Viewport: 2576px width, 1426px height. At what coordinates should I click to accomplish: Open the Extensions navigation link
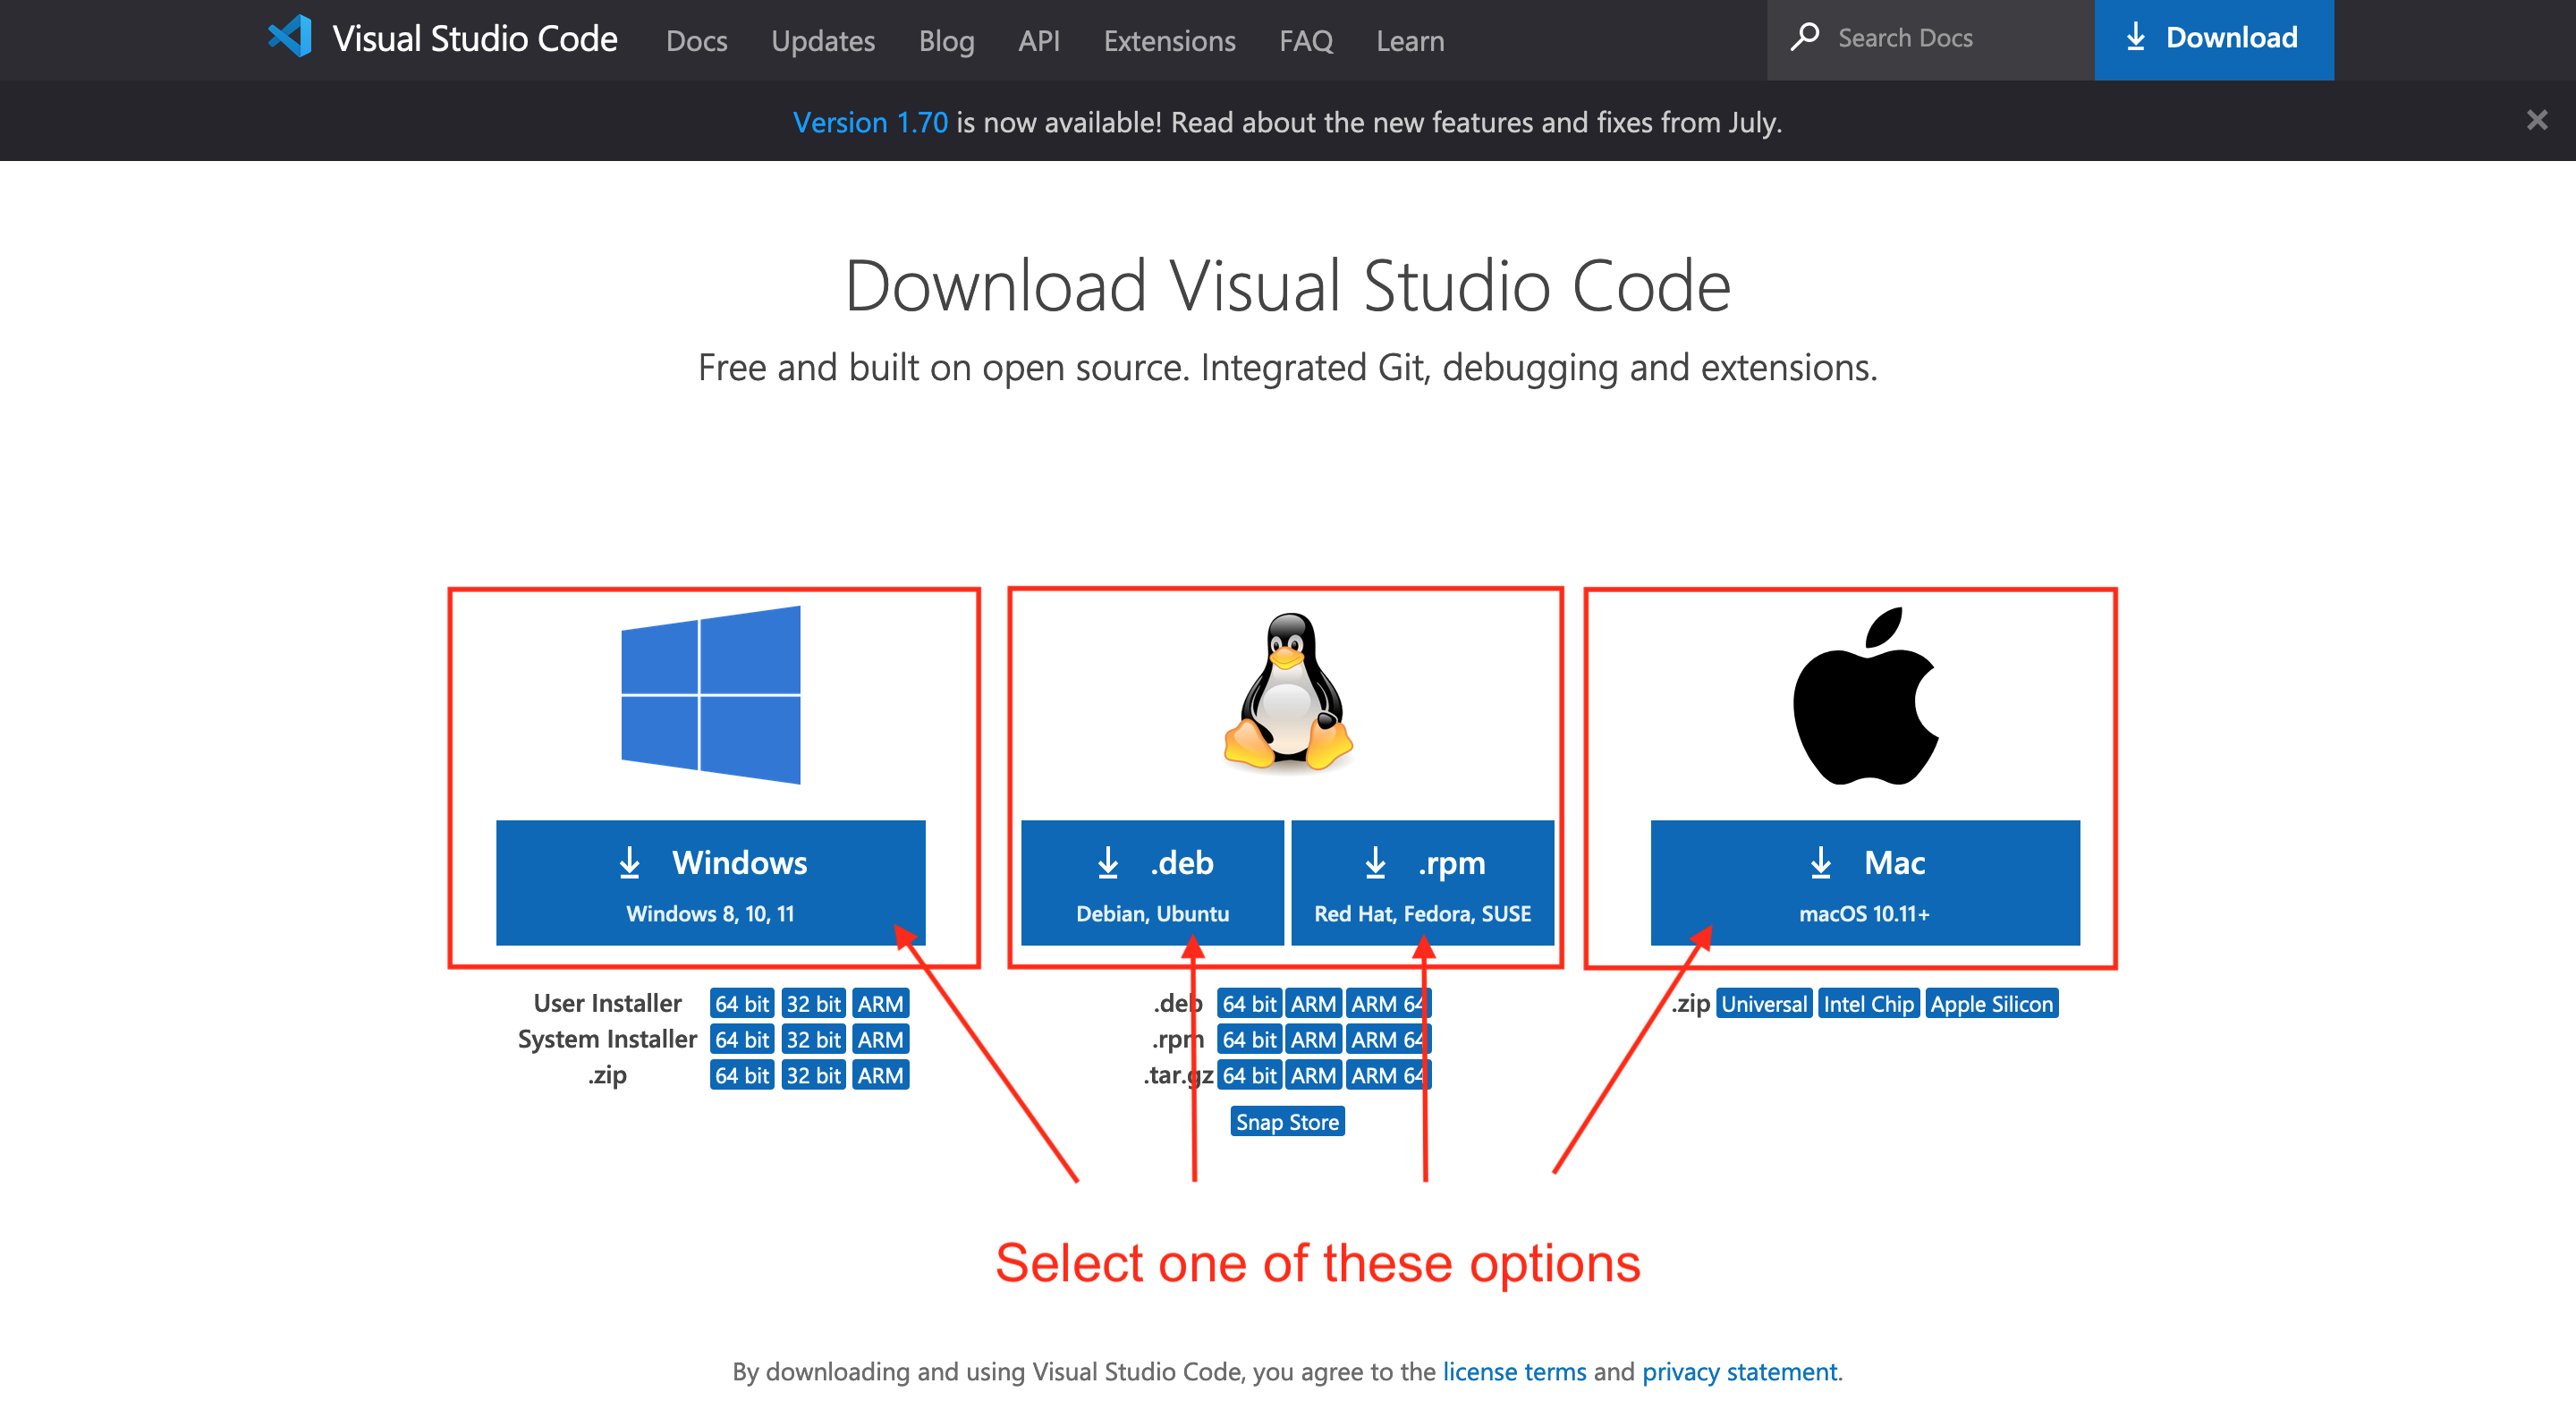pyautogui.click(x=1169, y=40)
